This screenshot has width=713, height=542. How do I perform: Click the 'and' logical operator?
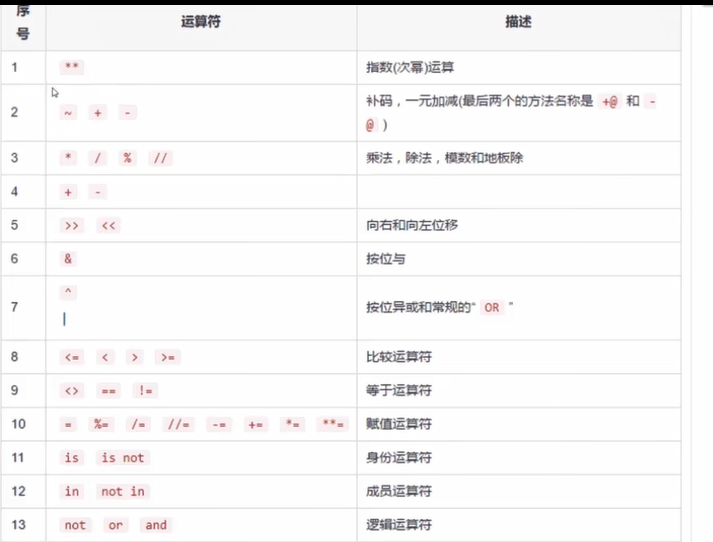(x=156, y=525)
